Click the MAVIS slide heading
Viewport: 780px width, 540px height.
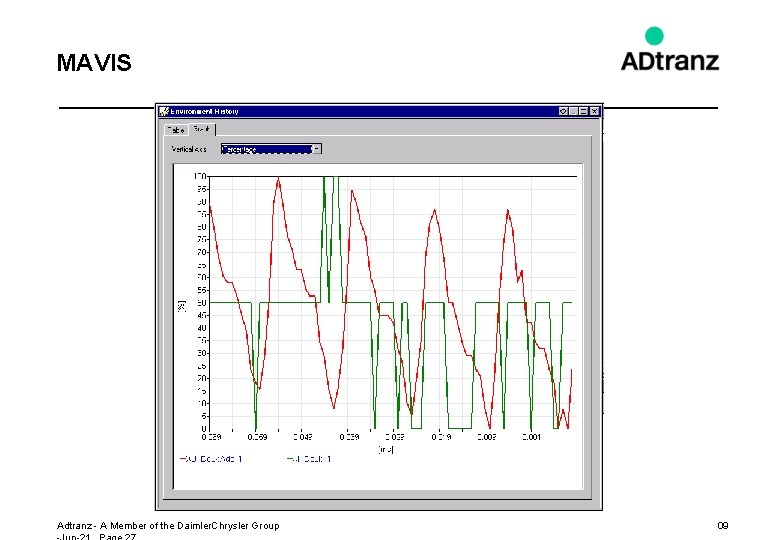94,63
